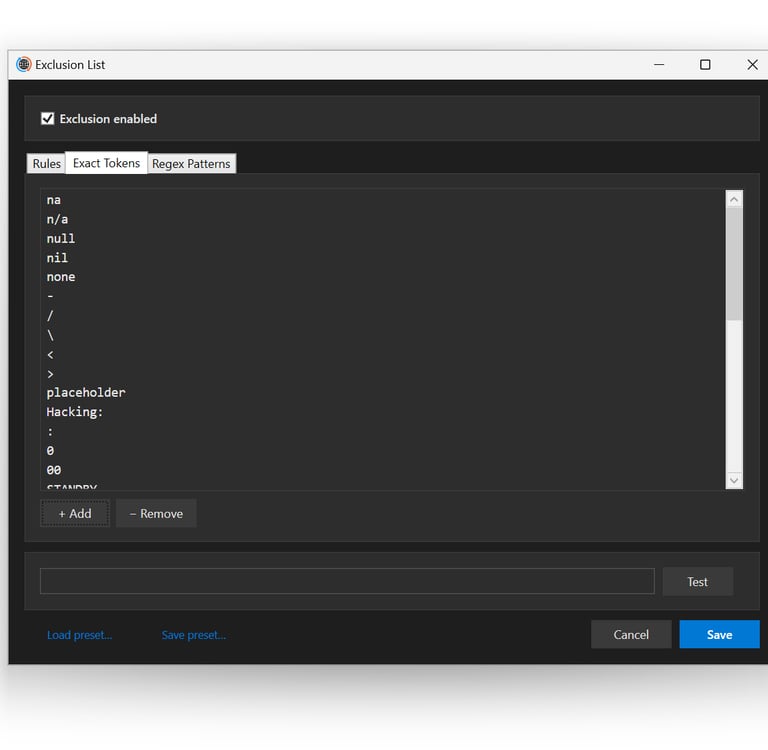Select the 'Hacking:' token entry
This screenshot has width=768, height=750.
tap(75, 411)
